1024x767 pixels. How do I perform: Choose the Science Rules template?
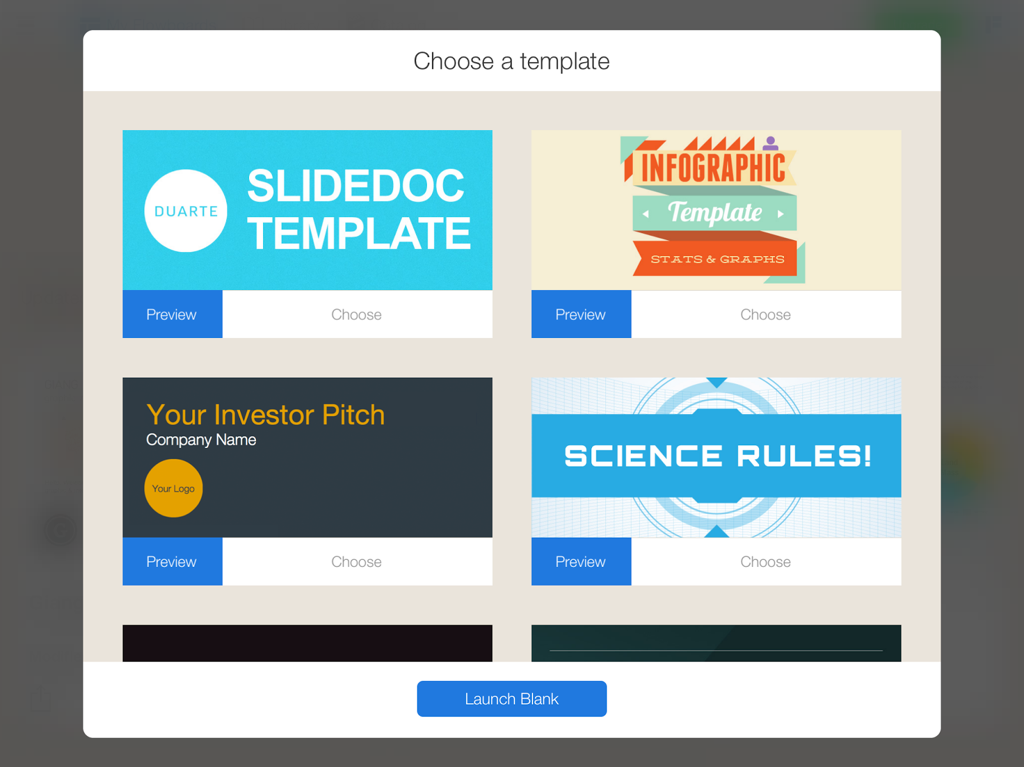coord(766,562)
